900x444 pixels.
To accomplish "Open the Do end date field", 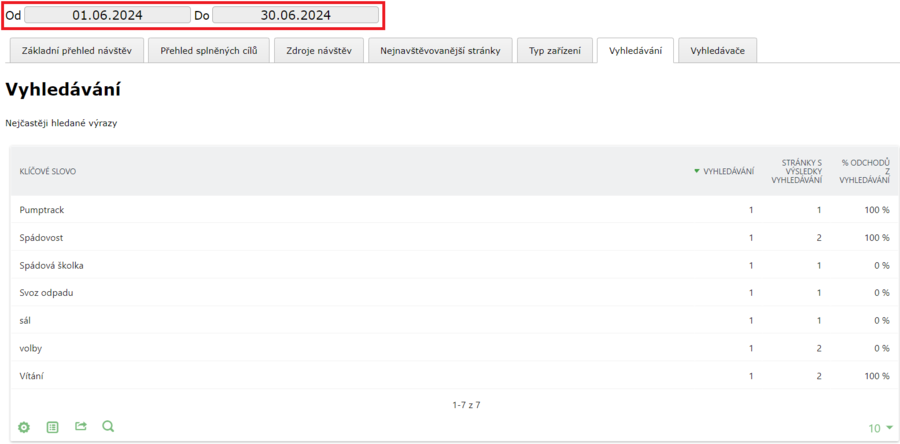I will pyautogui.click(x=295, y=15).
